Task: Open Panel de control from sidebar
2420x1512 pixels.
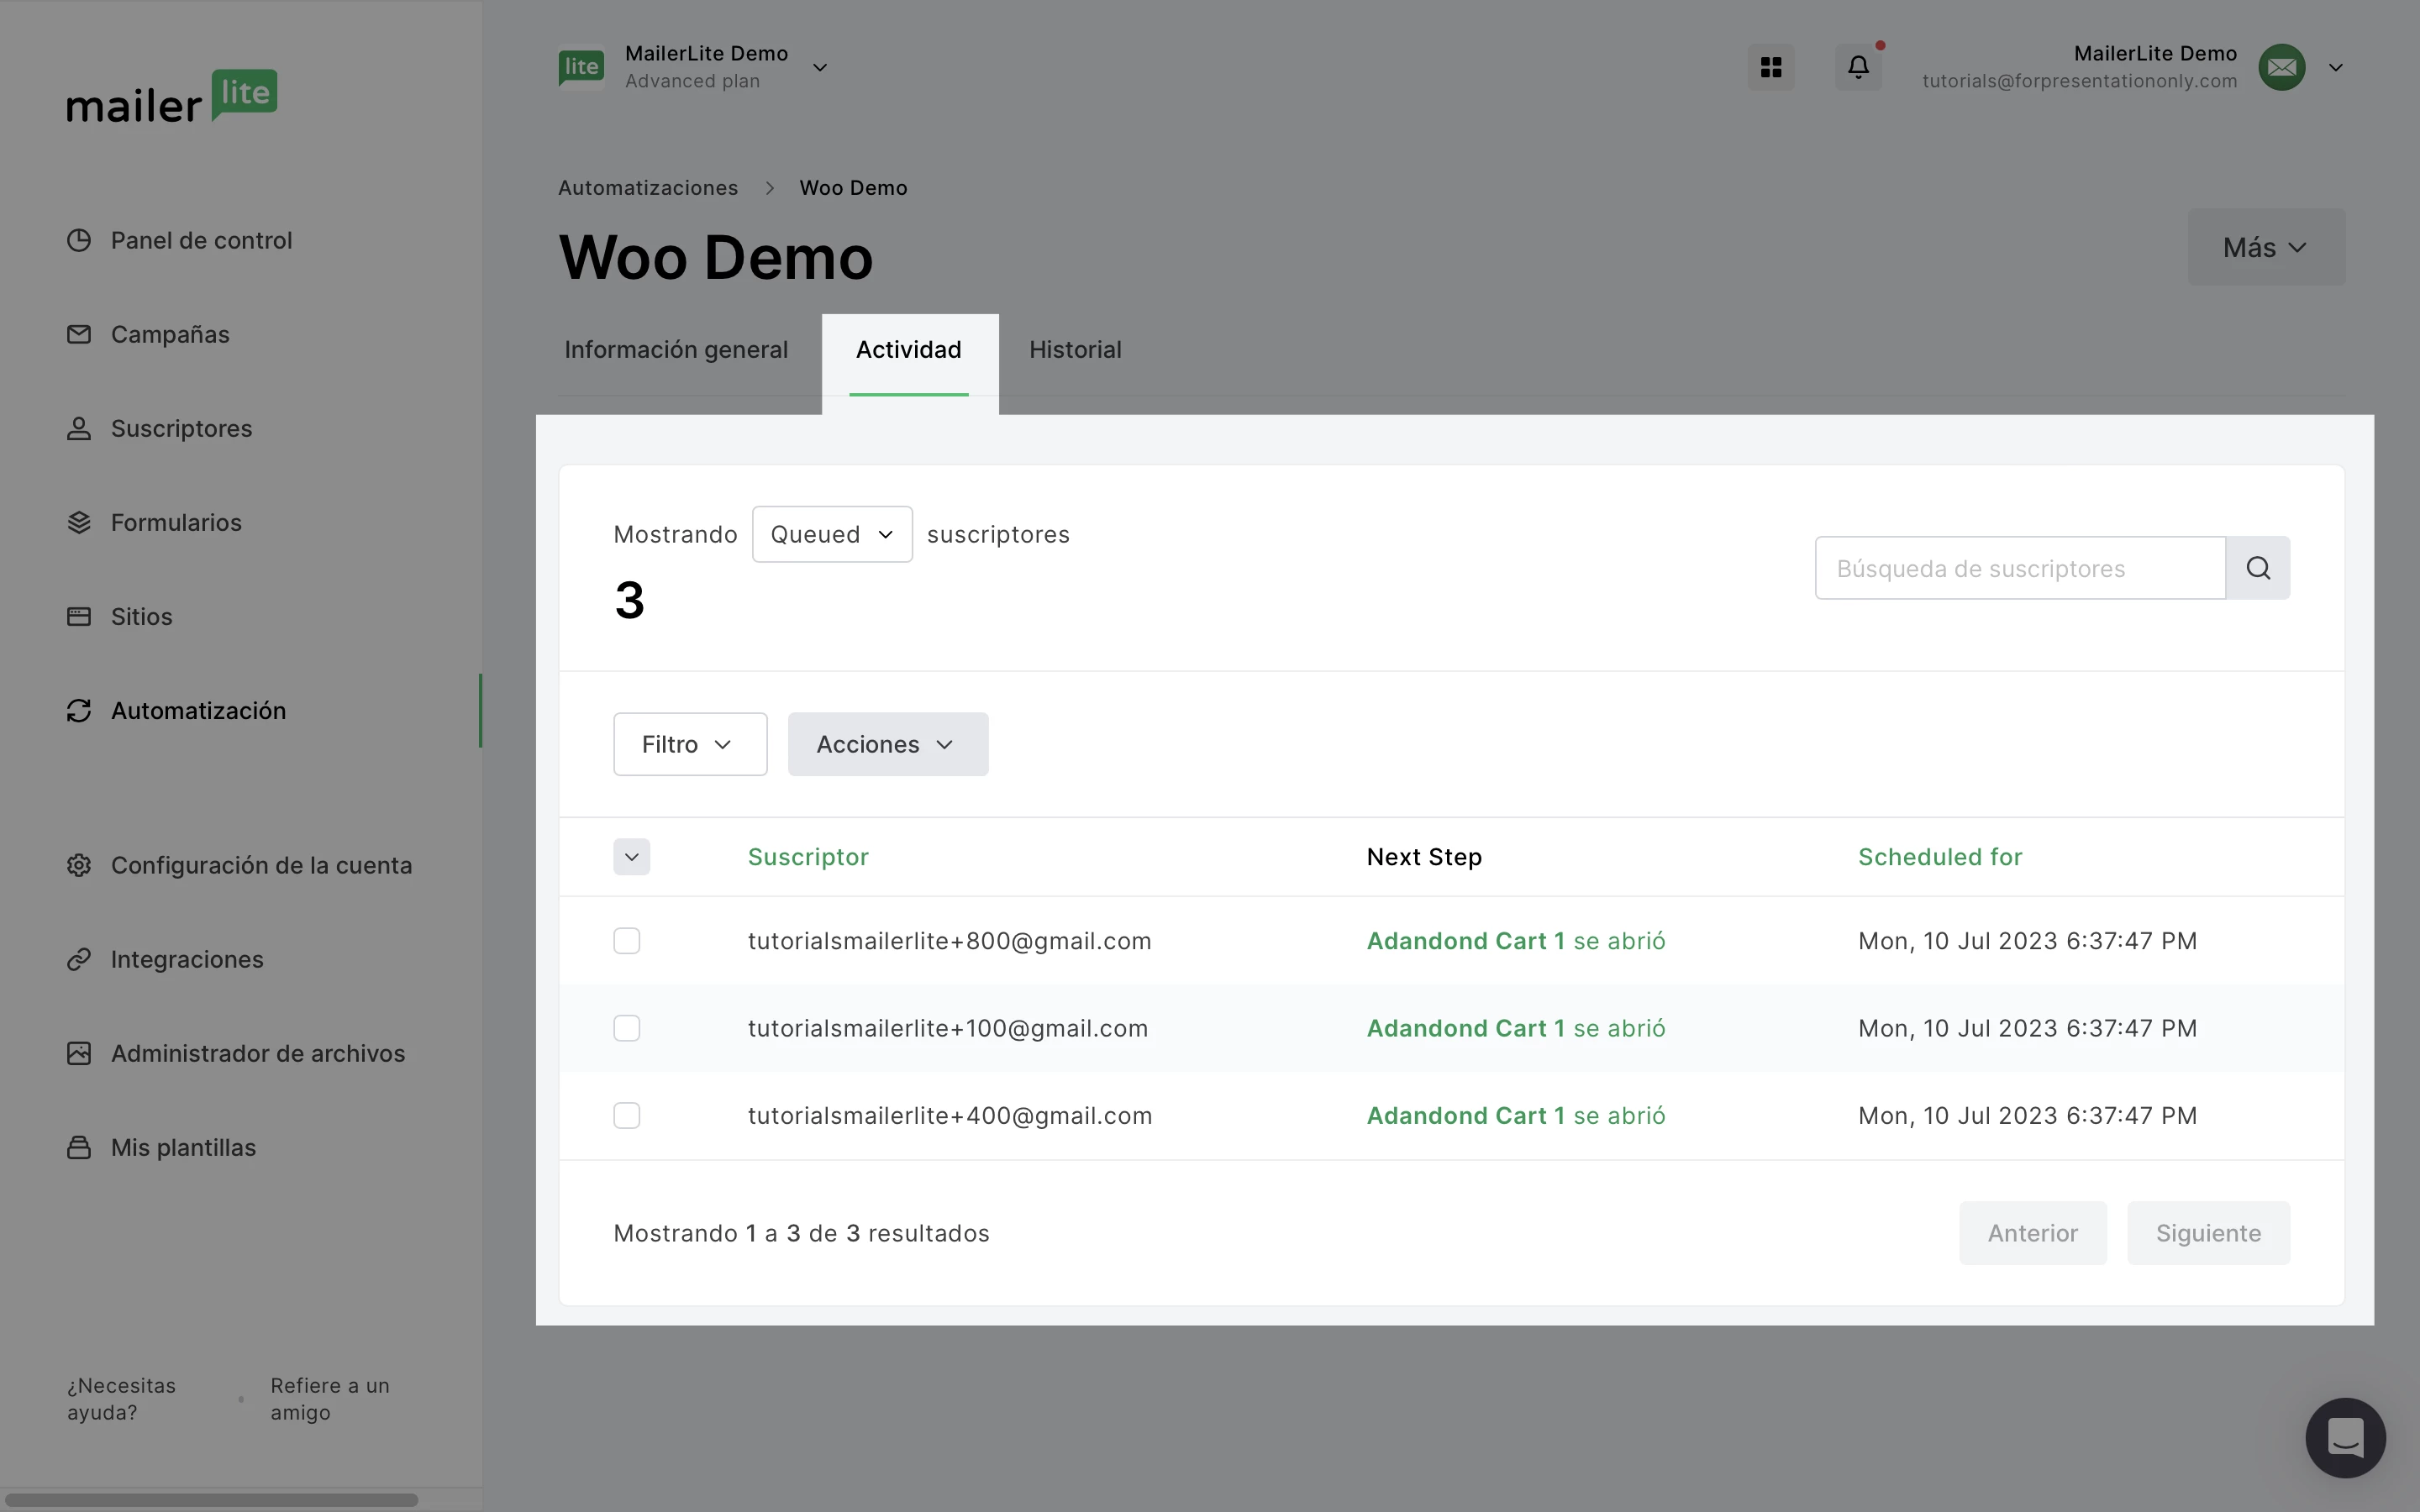Action: point(201,240)
